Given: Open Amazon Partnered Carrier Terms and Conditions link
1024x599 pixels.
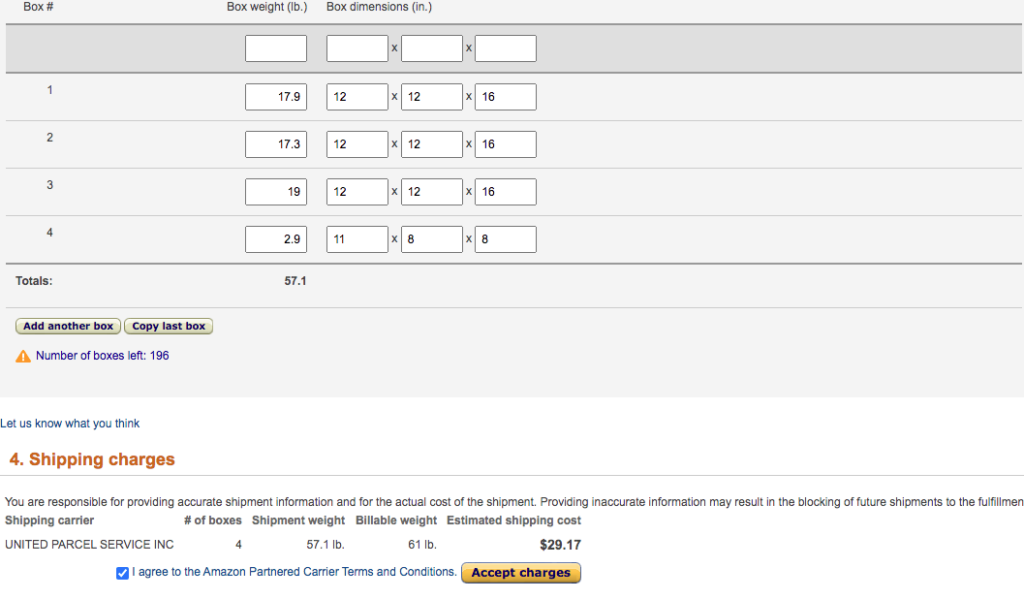Looking at the screenshot, I should coord(329,572).
